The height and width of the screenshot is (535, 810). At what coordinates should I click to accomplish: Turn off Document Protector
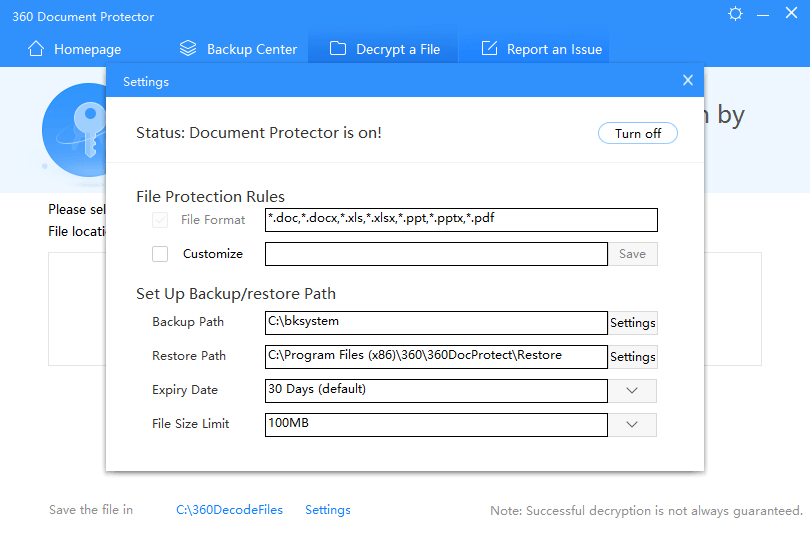[638, 134]
